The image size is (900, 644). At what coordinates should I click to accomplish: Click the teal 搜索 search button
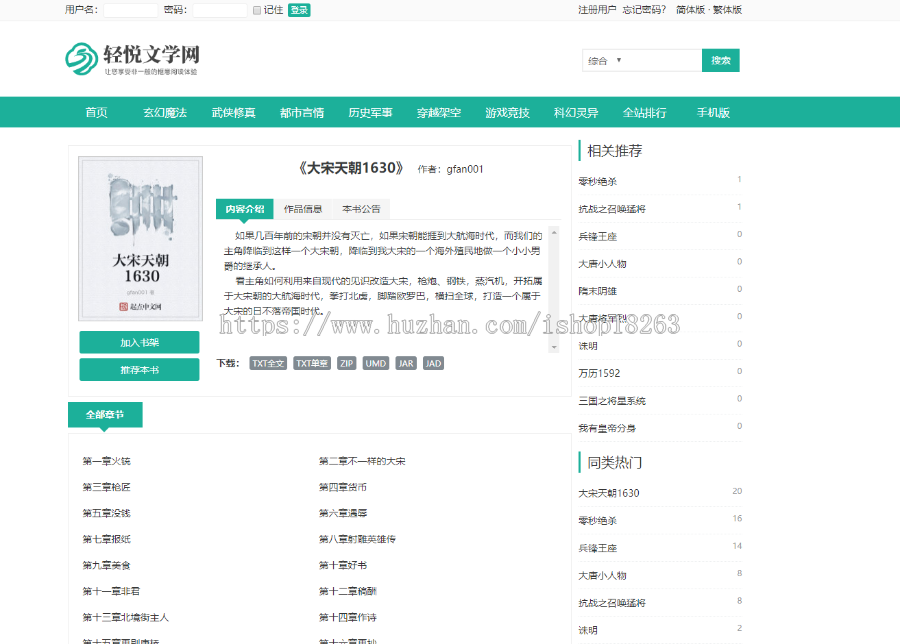pyautogui.click(x=720, y=60)
